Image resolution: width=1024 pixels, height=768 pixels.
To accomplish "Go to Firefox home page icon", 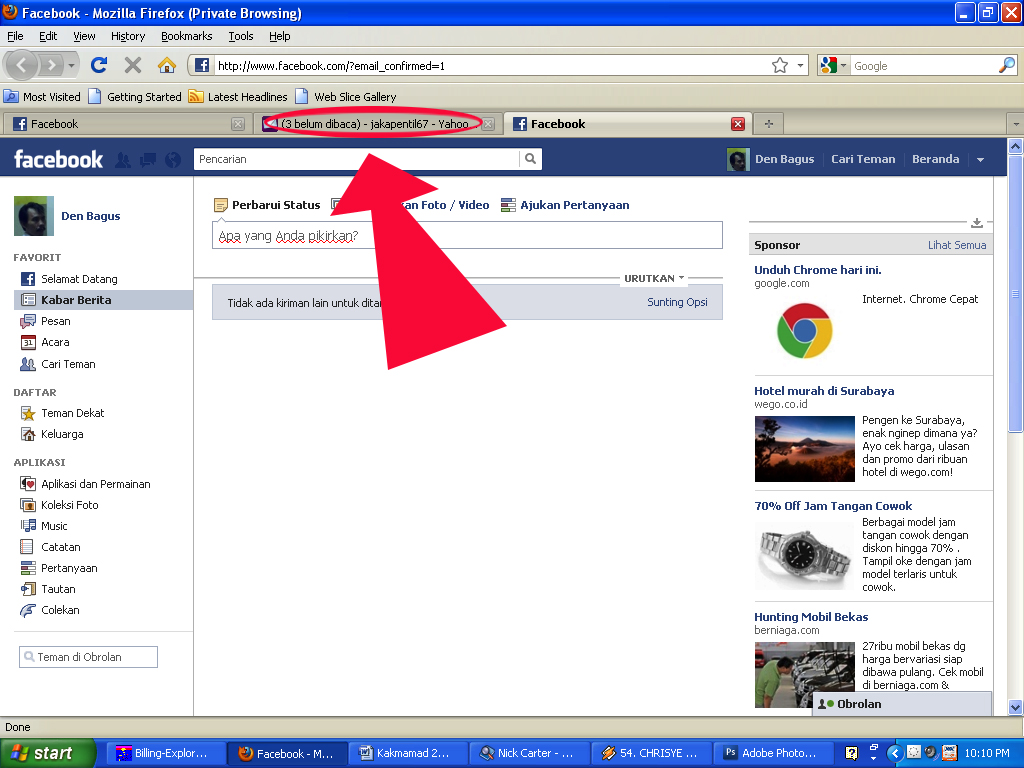I will click(167, 65).
